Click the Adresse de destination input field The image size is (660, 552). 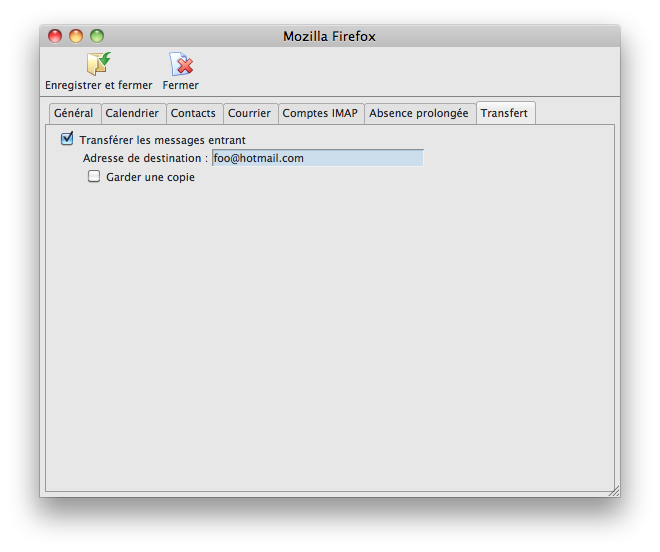(318, 158)
